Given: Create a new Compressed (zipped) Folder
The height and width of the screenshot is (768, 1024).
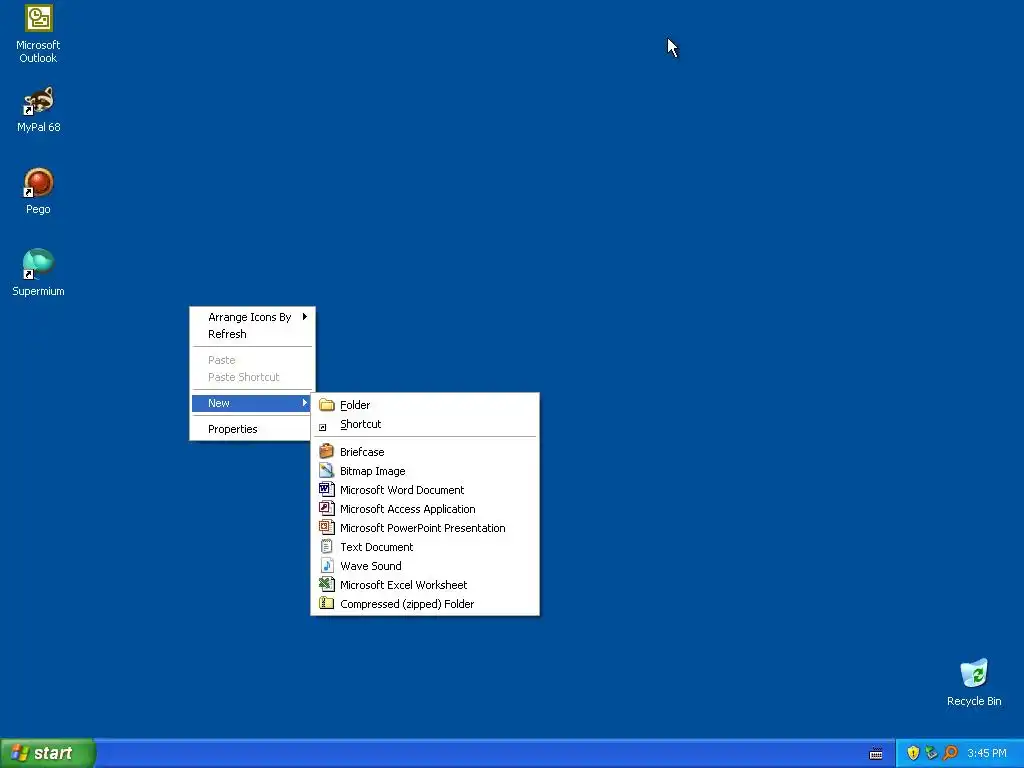Looking at the screenshot, I should [425, 603].
